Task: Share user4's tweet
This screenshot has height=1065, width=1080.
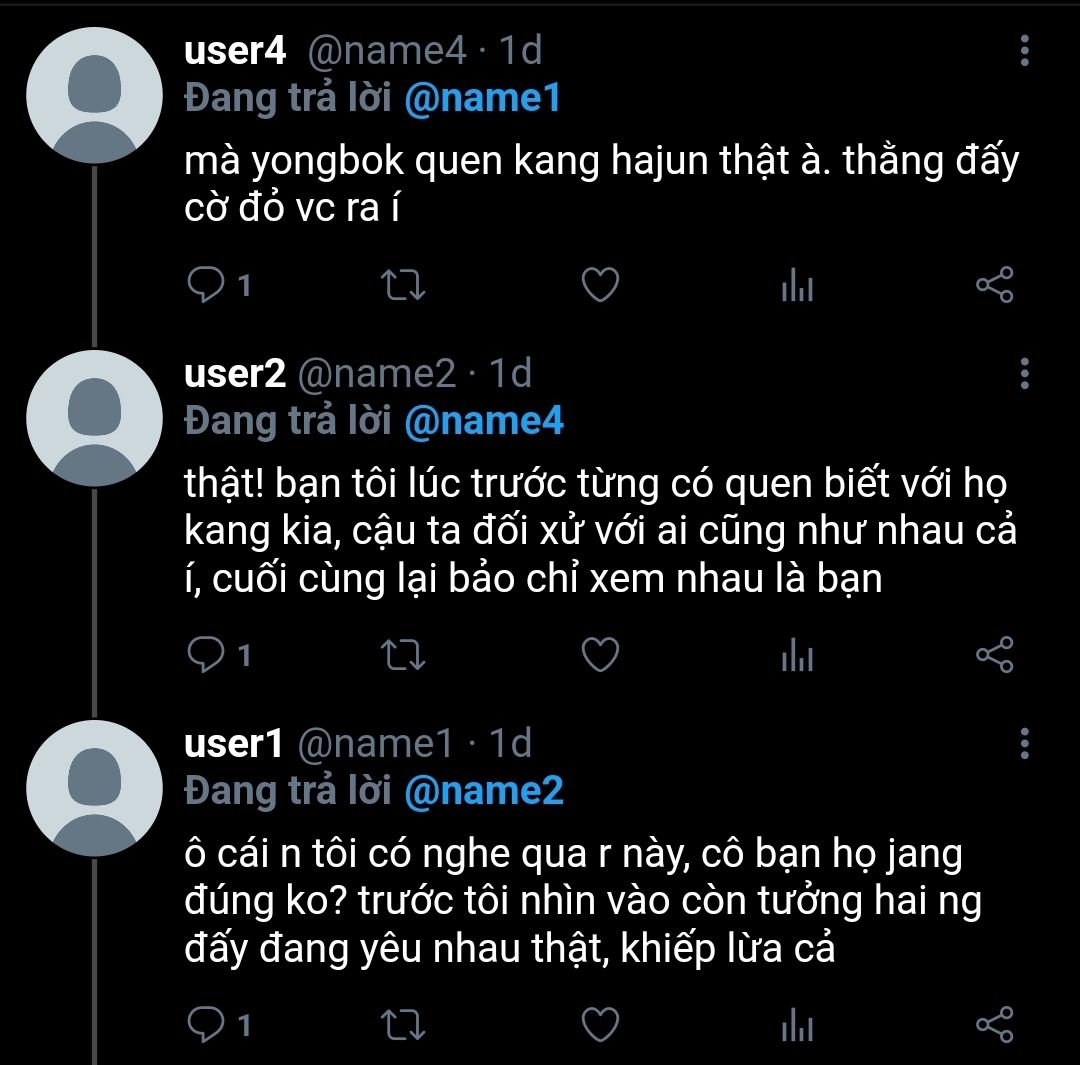Action: (x=995, y=285)
